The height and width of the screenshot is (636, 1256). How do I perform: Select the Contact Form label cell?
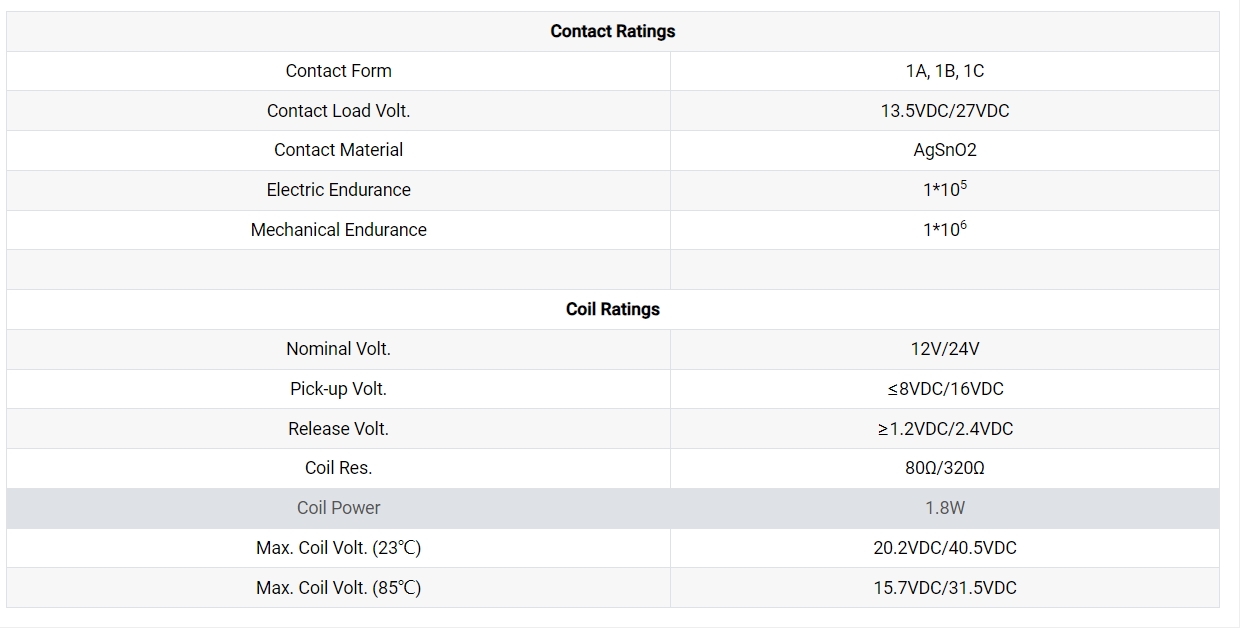click(338, 71)
